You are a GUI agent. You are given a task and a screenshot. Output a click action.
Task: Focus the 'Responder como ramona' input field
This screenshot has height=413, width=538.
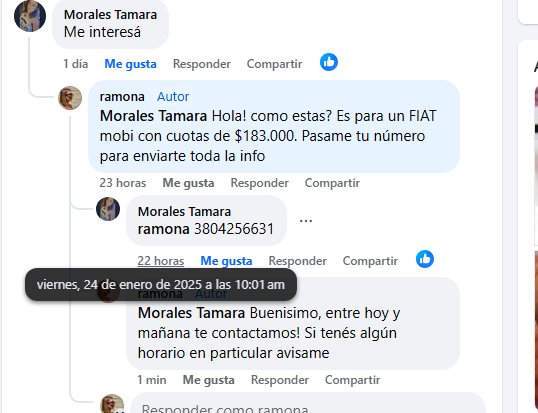308,405
